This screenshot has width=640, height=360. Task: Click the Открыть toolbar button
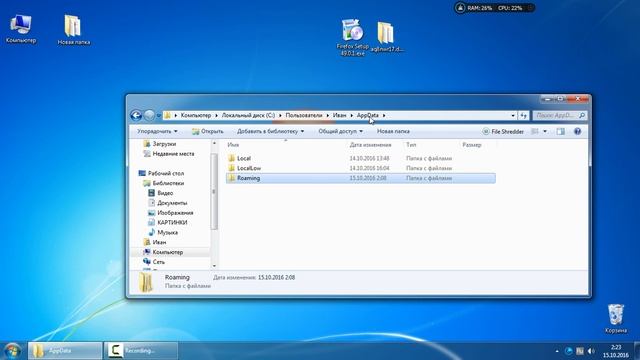pyautogui.click(x=207, y=131)
